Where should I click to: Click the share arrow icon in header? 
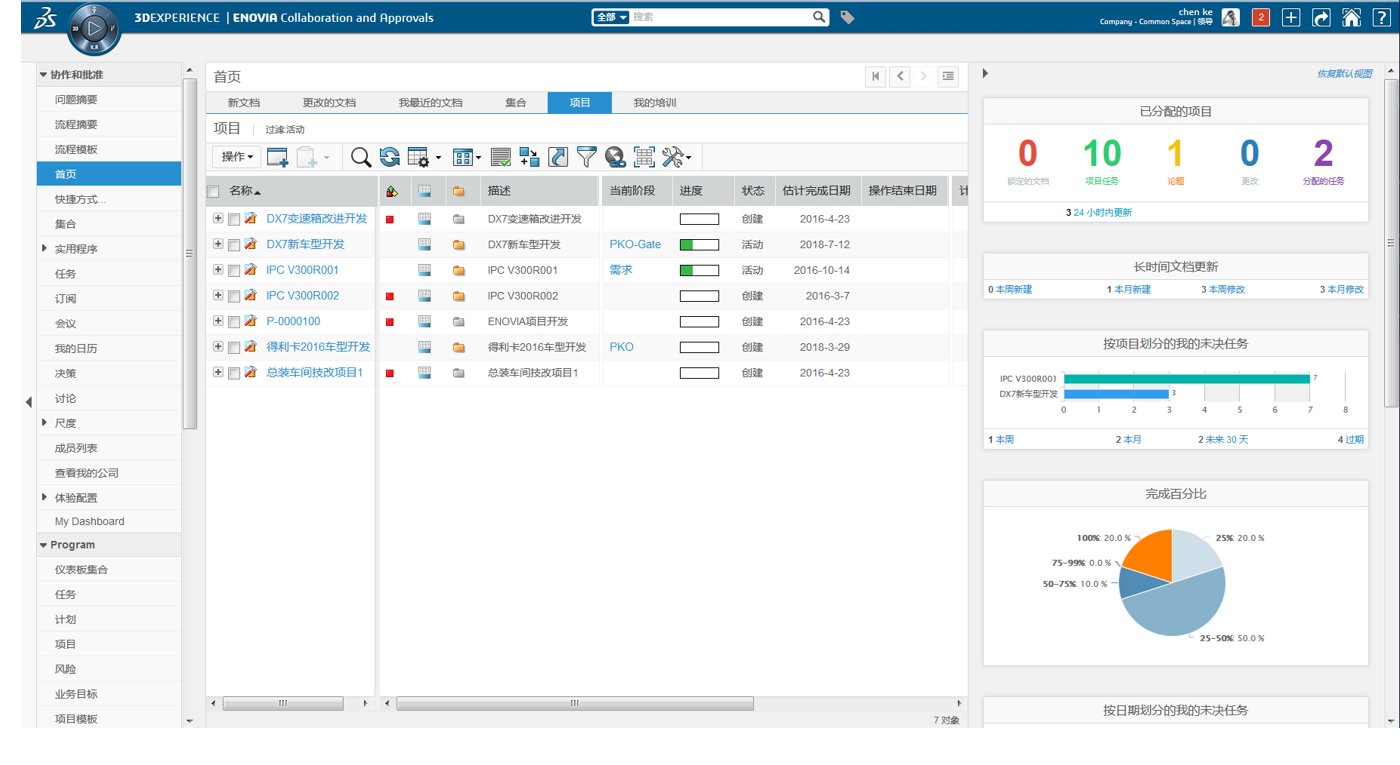click(x=1321, y=17)
